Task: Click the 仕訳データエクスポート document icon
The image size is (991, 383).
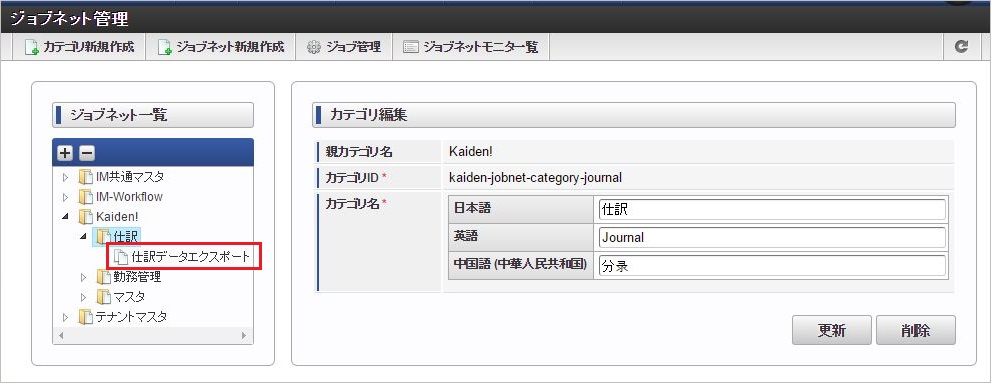Action: click(120, 257)
